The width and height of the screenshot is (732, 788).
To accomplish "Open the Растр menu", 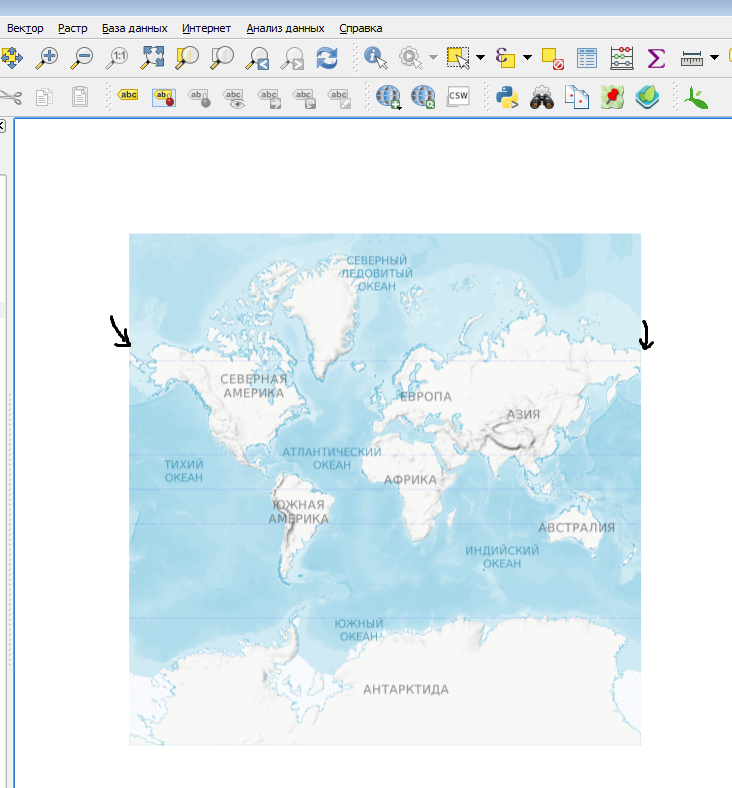I will pyautogui.click(x=73, y=28).
